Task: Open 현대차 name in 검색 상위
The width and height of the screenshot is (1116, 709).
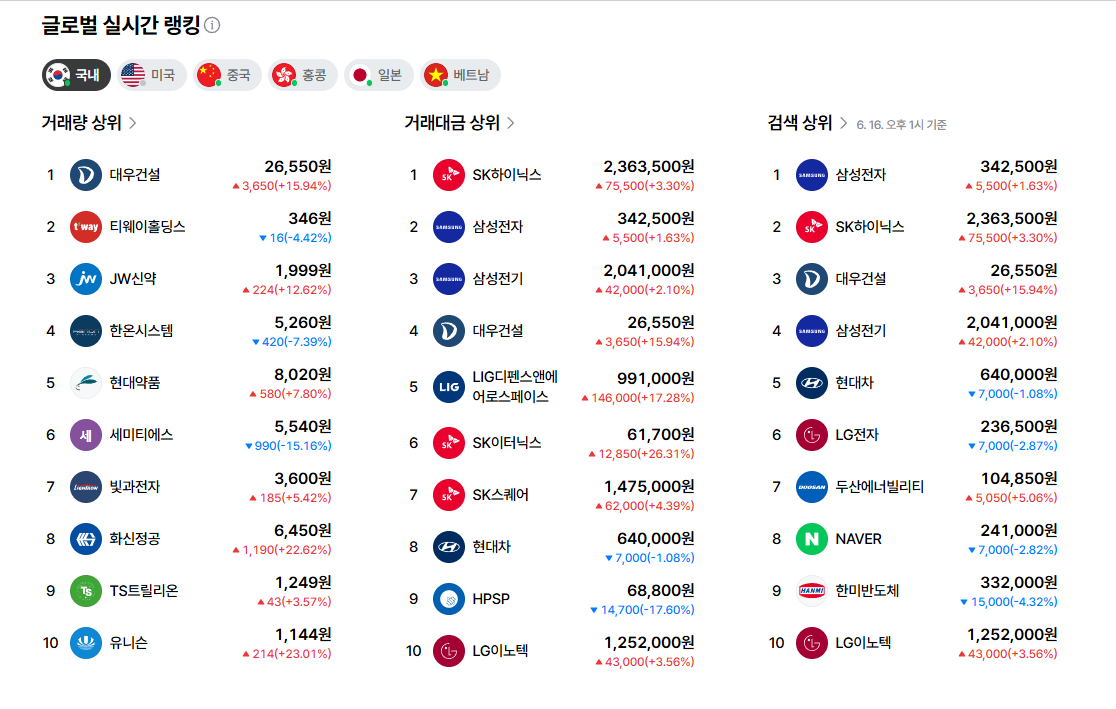Action: 854,383
